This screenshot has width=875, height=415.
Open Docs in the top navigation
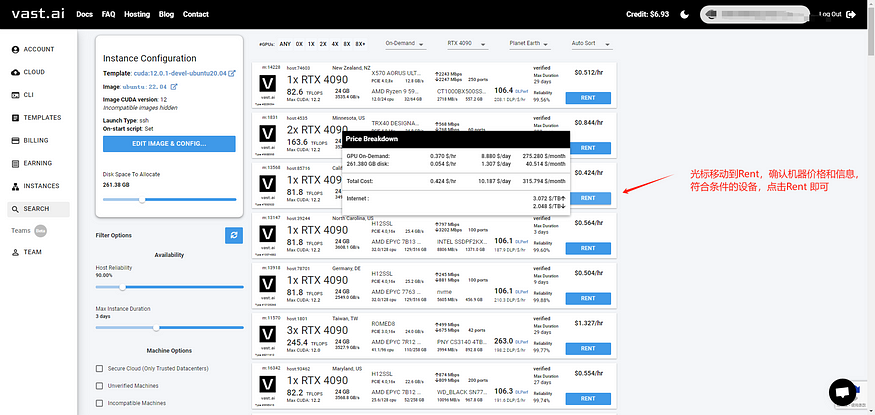[84, 15]
